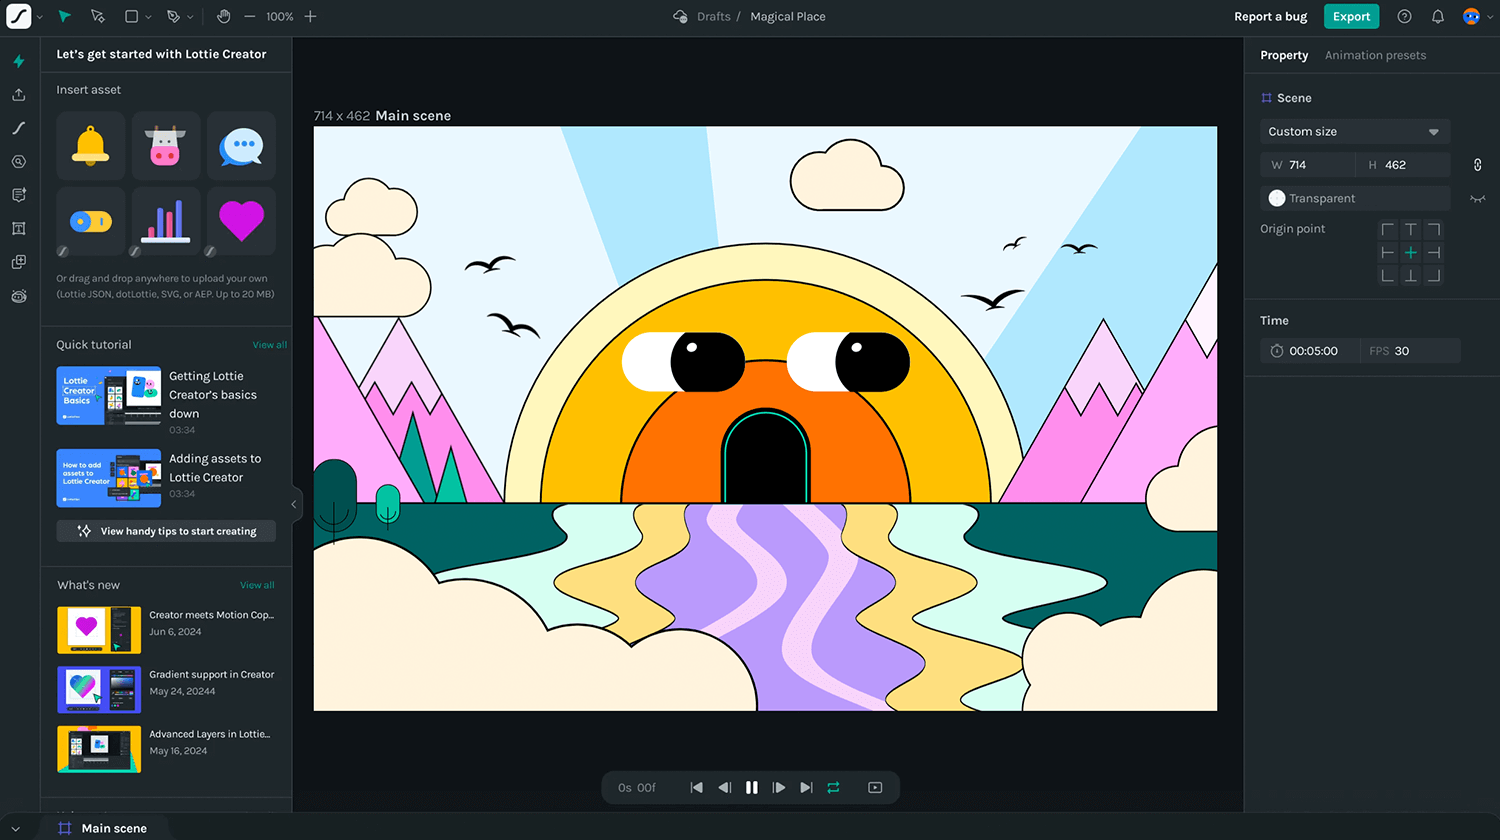Image resolution: width=1500 pixels, height=840 pixels.
Task: Open the robot face sidebar icon
Action: point(18,296)
